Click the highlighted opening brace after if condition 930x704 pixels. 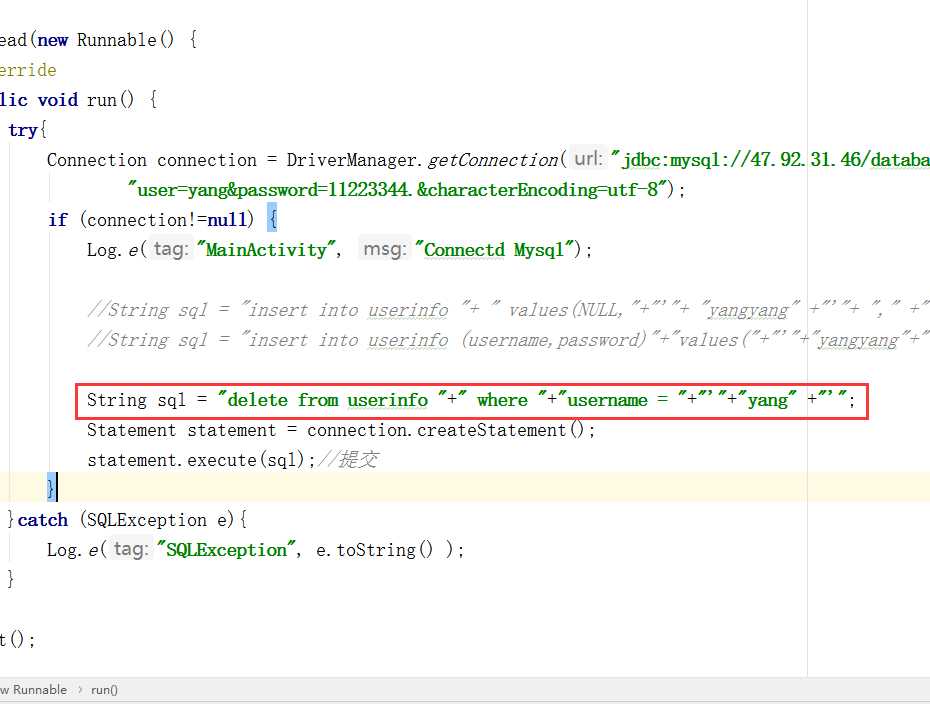272,220
